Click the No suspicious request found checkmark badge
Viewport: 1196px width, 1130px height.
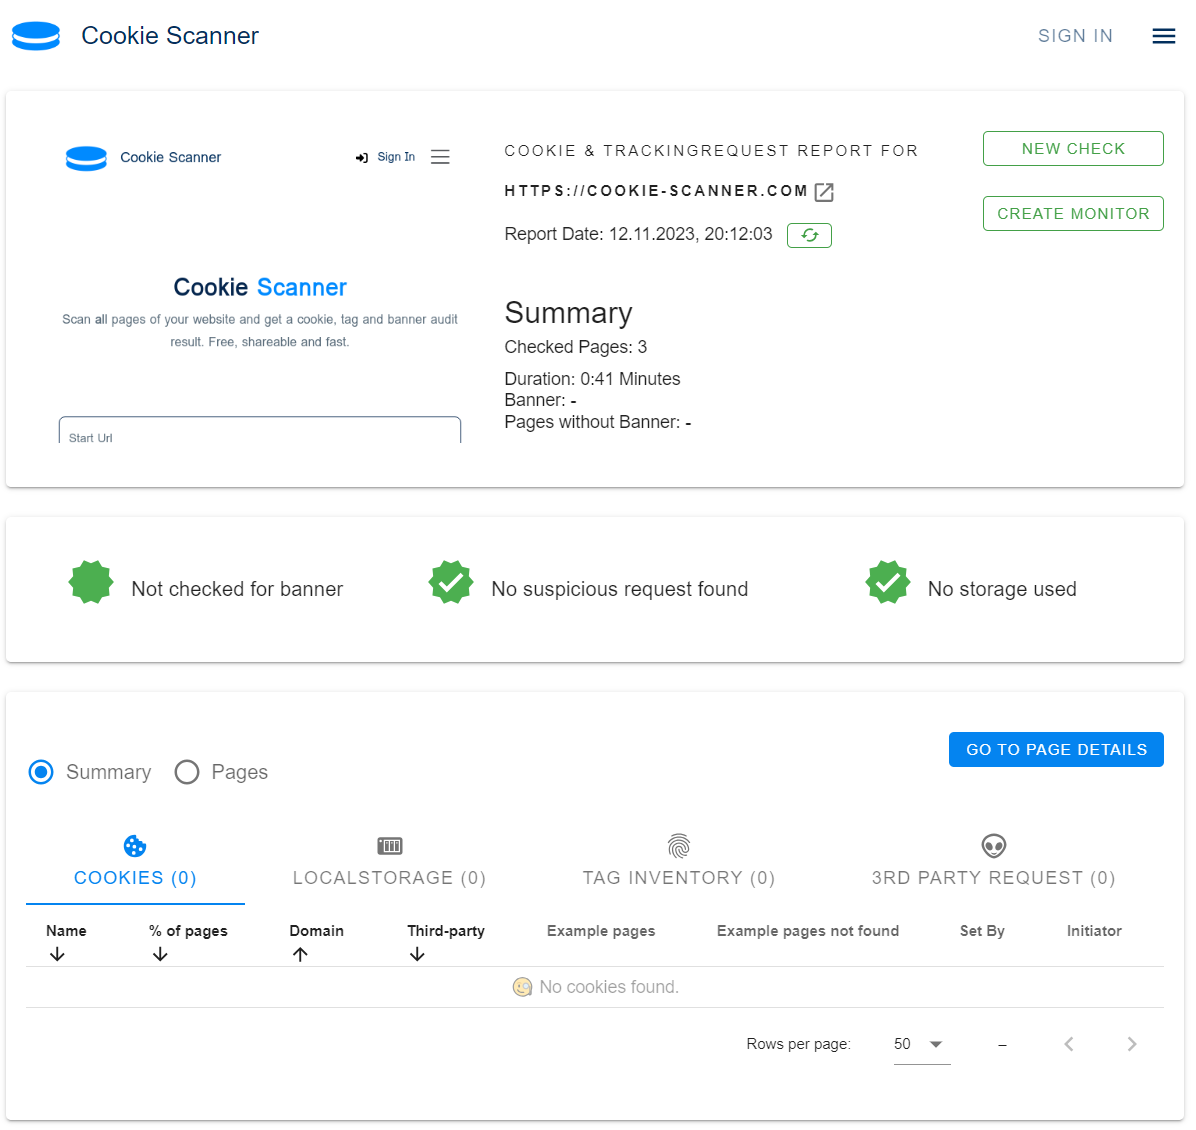[x=451, y=582]
